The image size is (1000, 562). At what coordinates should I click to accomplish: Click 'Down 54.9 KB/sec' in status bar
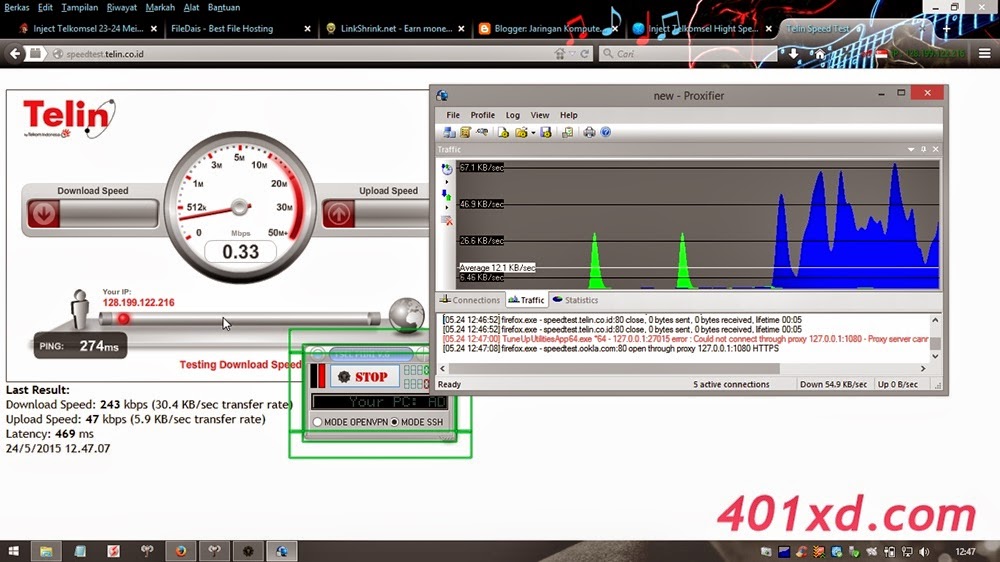(833, 385)
